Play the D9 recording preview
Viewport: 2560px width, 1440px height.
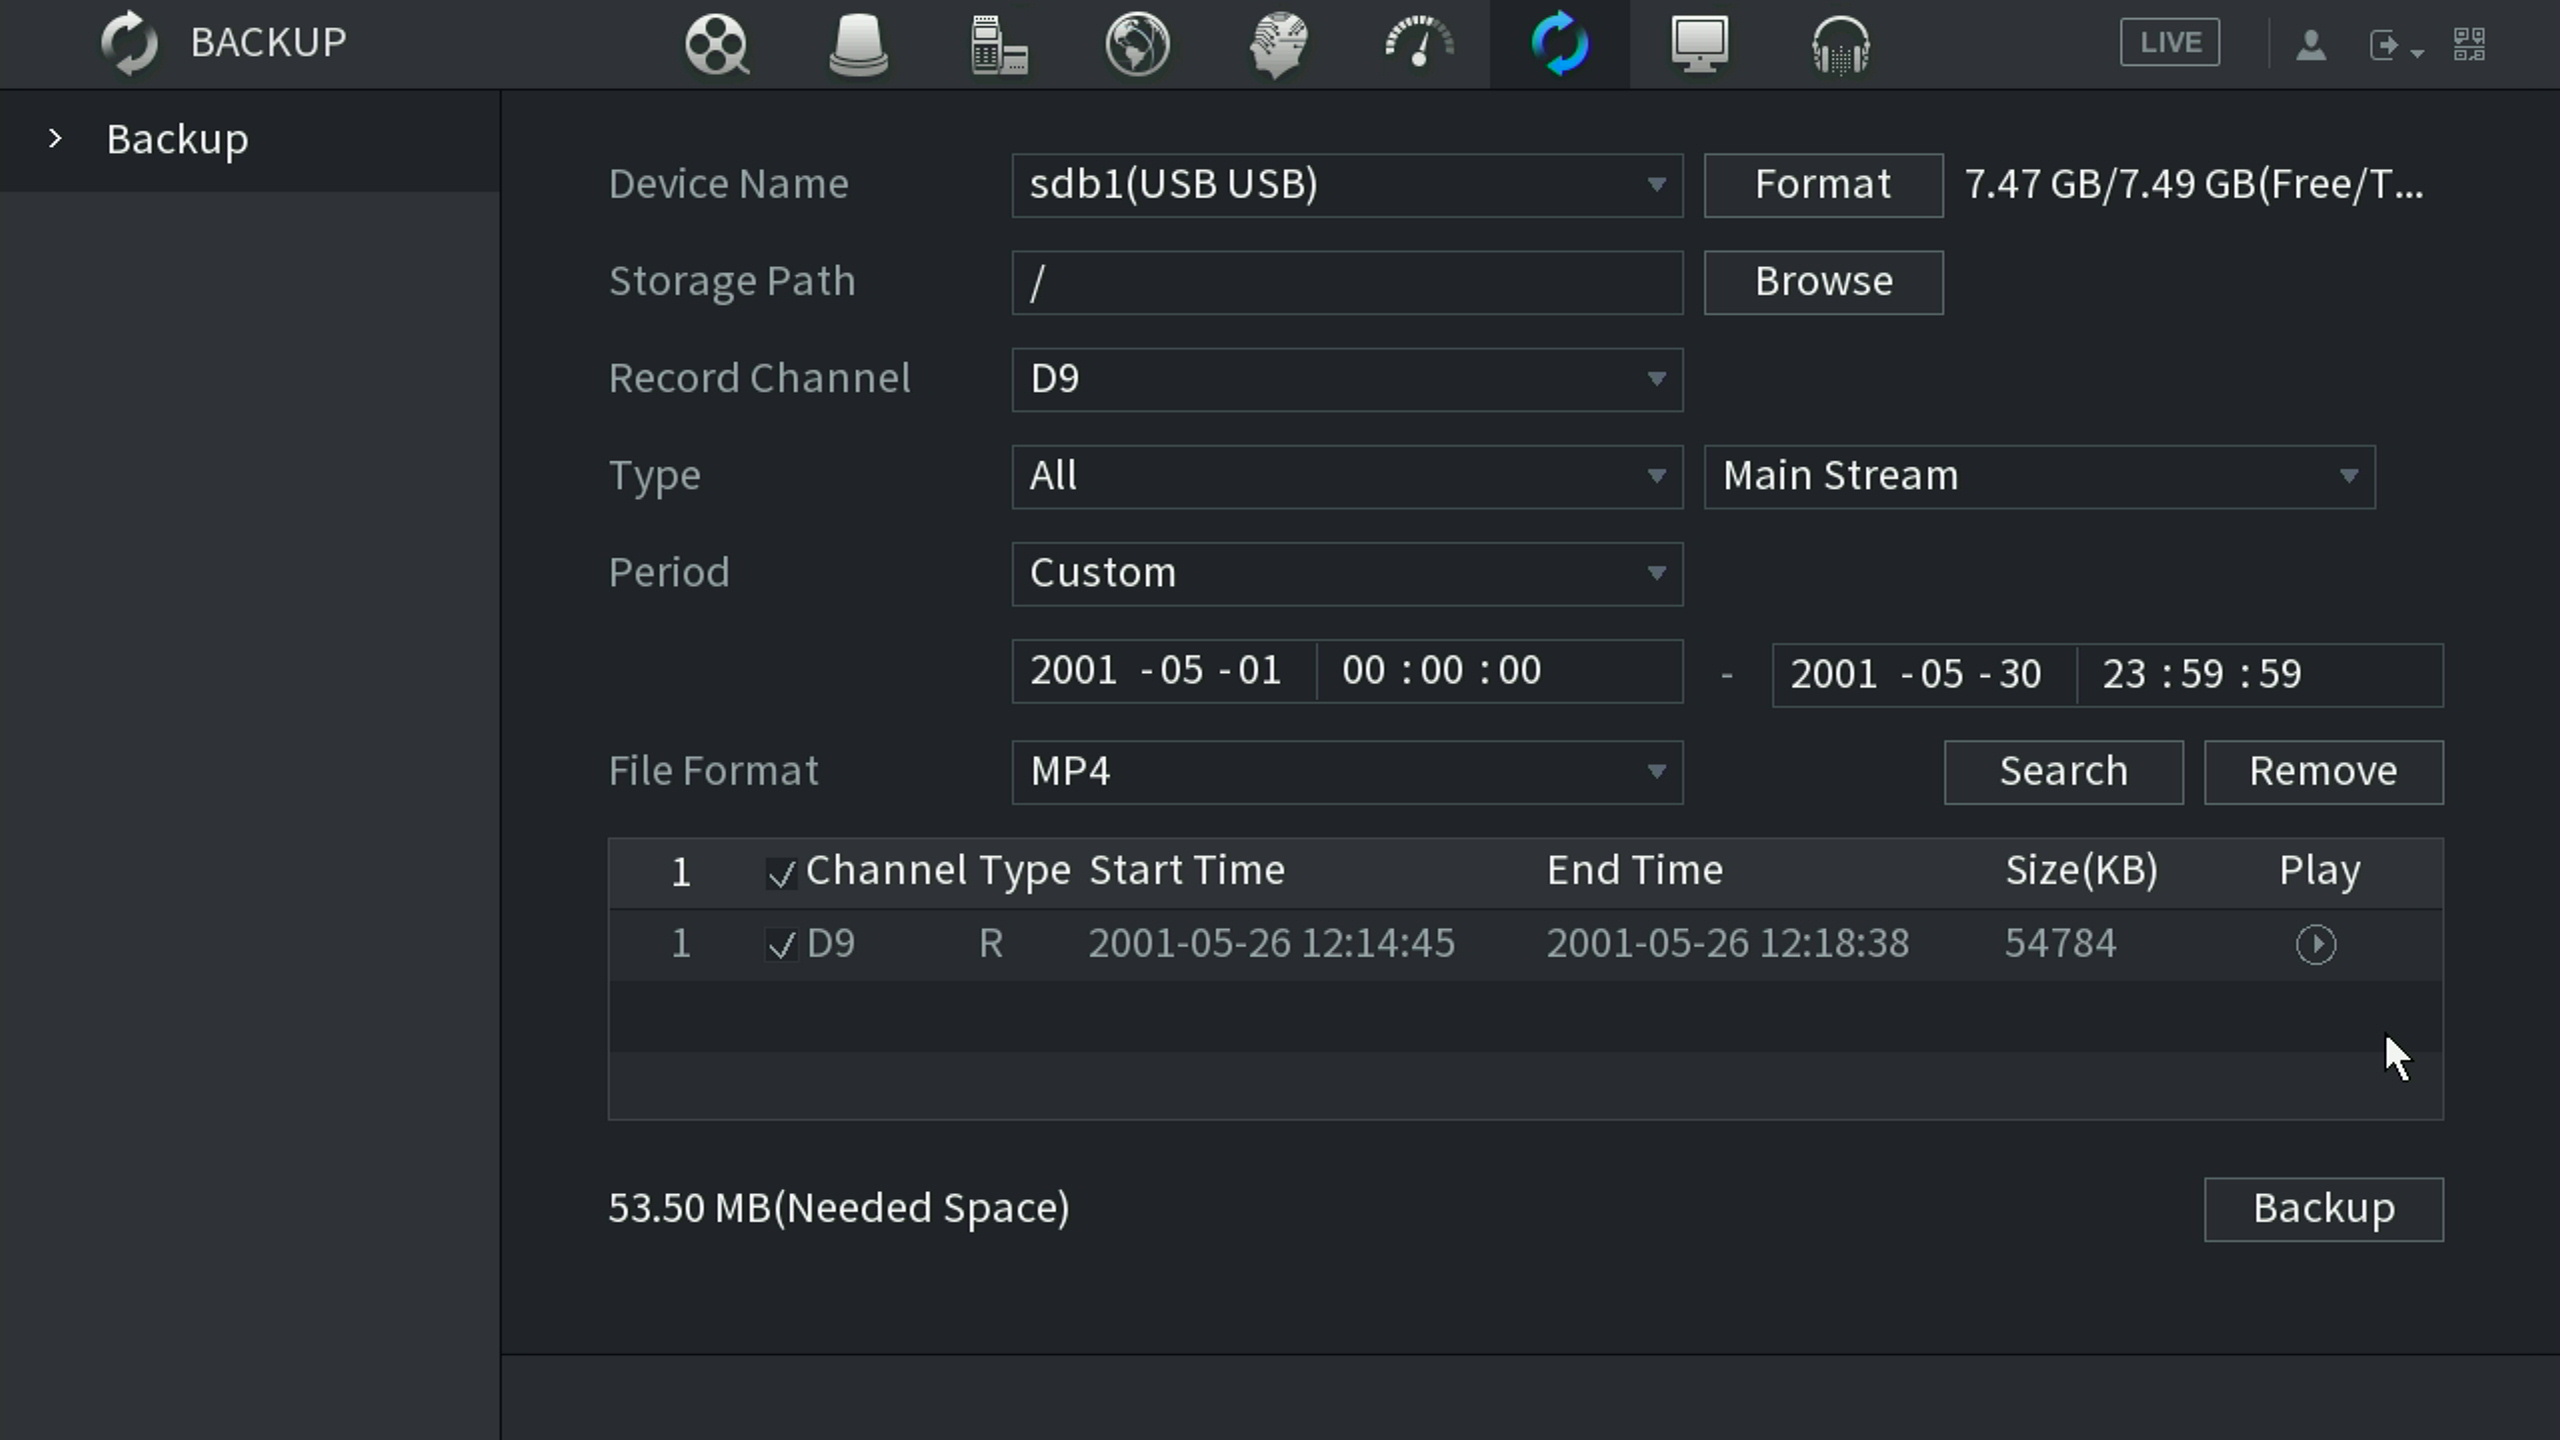2315,944
